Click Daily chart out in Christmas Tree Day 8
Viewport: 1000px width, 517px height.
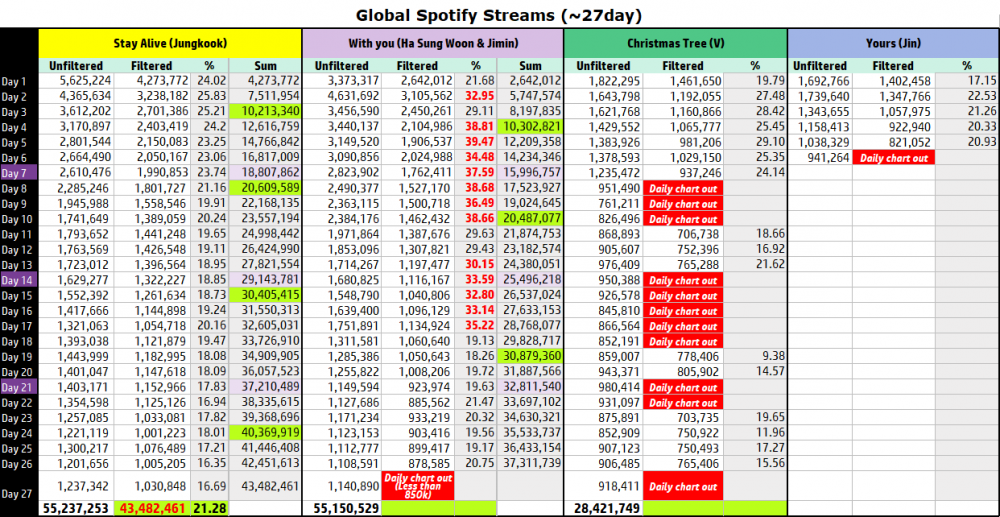click(683, 189)
